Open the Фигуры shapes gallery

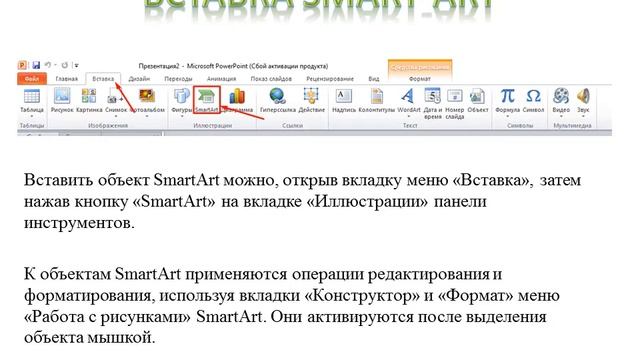click(182, 96)
